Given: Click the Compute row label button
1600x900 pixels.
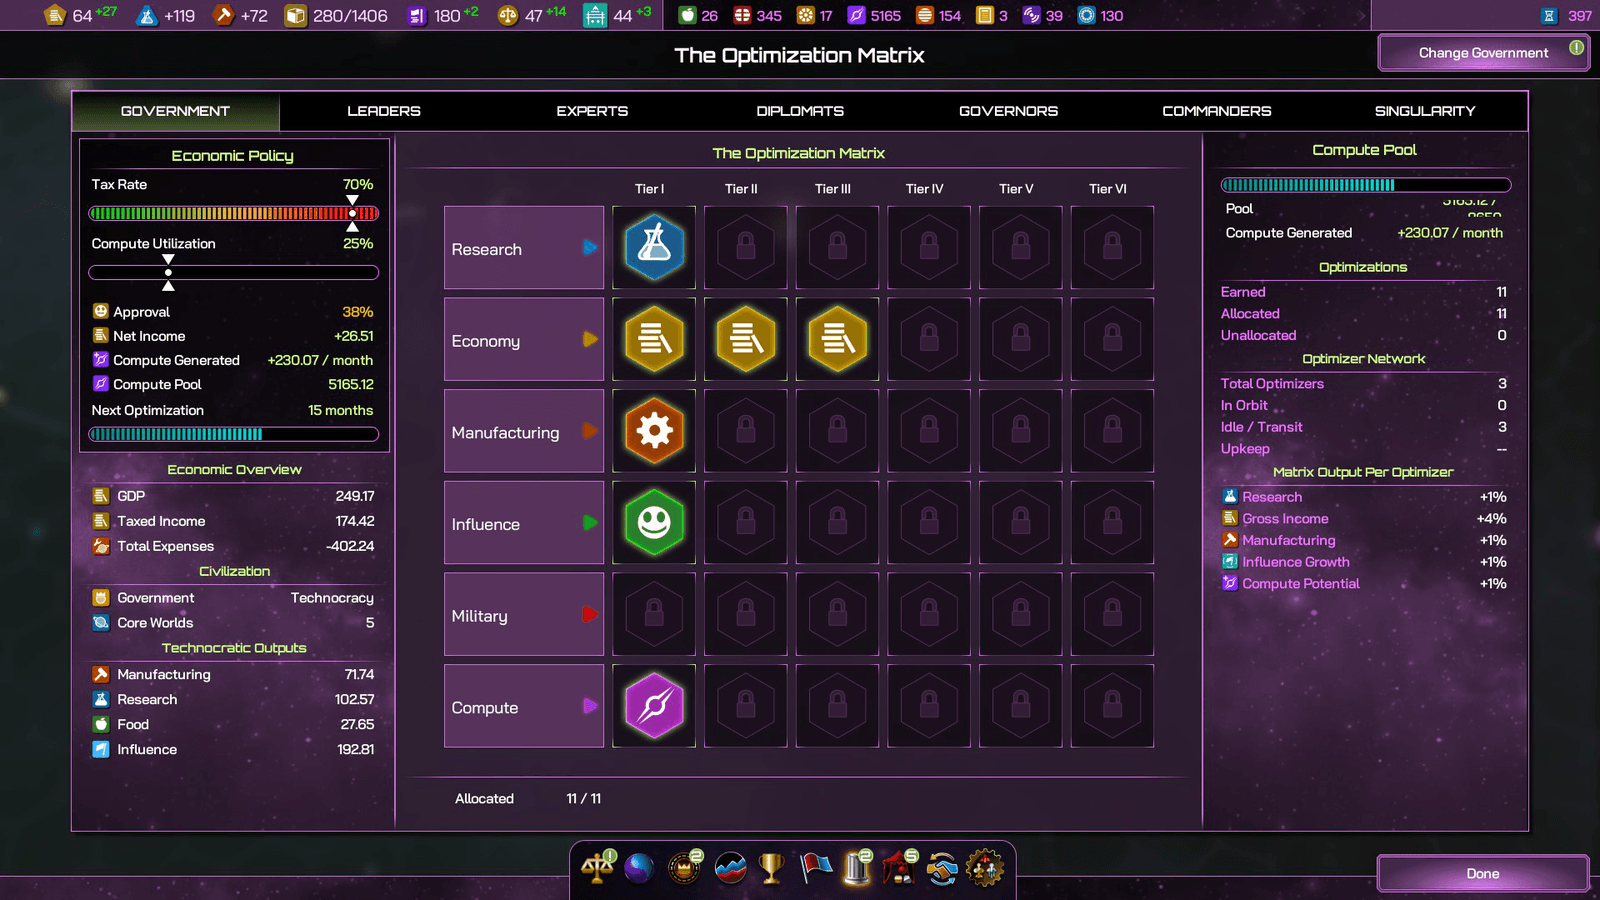Looking at the screenshot, I should point(524,706).
